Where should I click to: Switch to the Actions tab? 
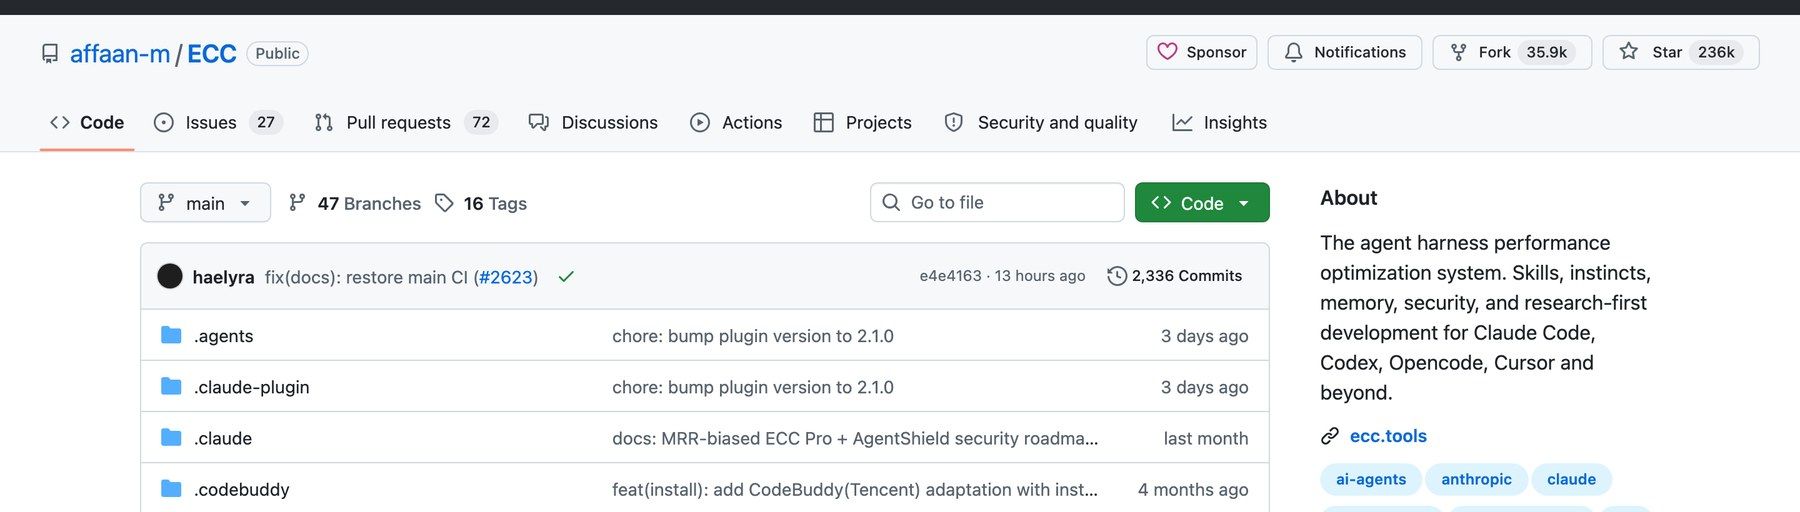(736, 123)
